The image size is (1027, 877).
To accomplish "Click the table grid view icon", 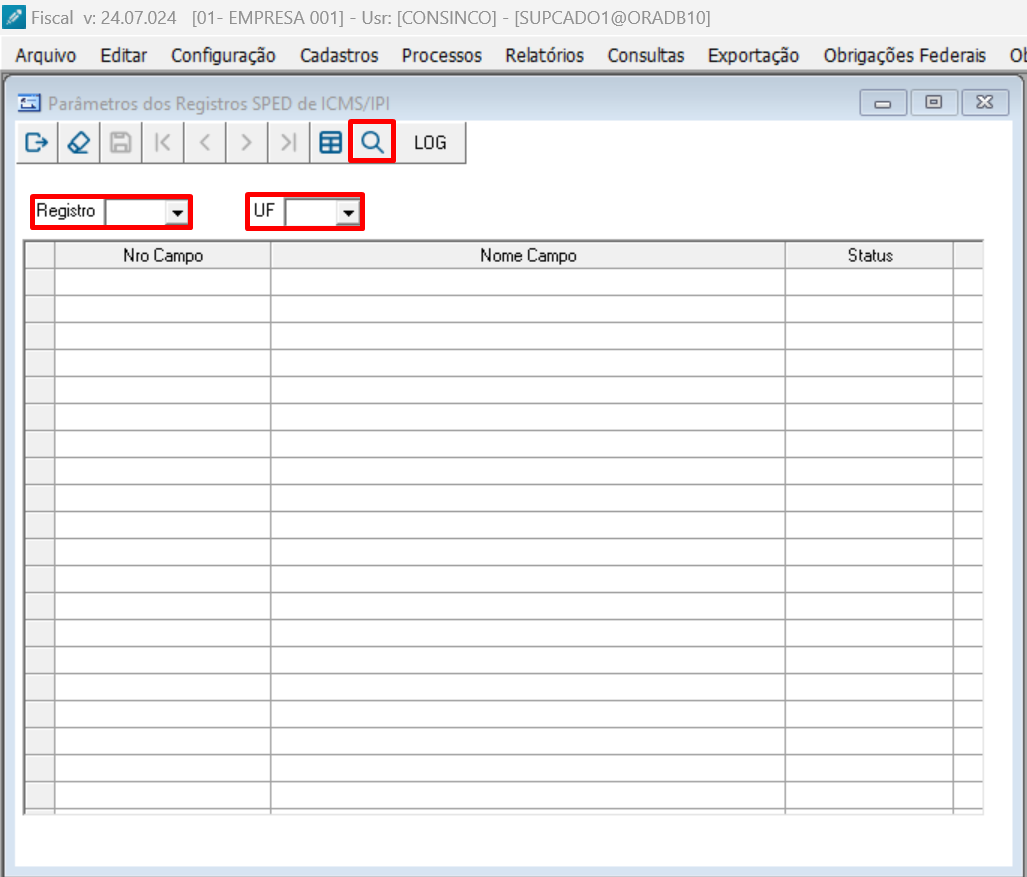I will [x=330, y=142].
